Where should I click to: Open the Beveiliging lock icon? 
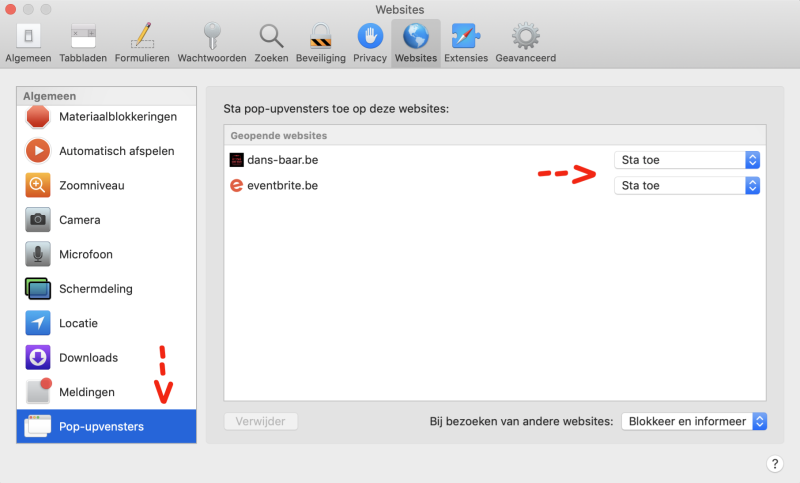point(321,36)
